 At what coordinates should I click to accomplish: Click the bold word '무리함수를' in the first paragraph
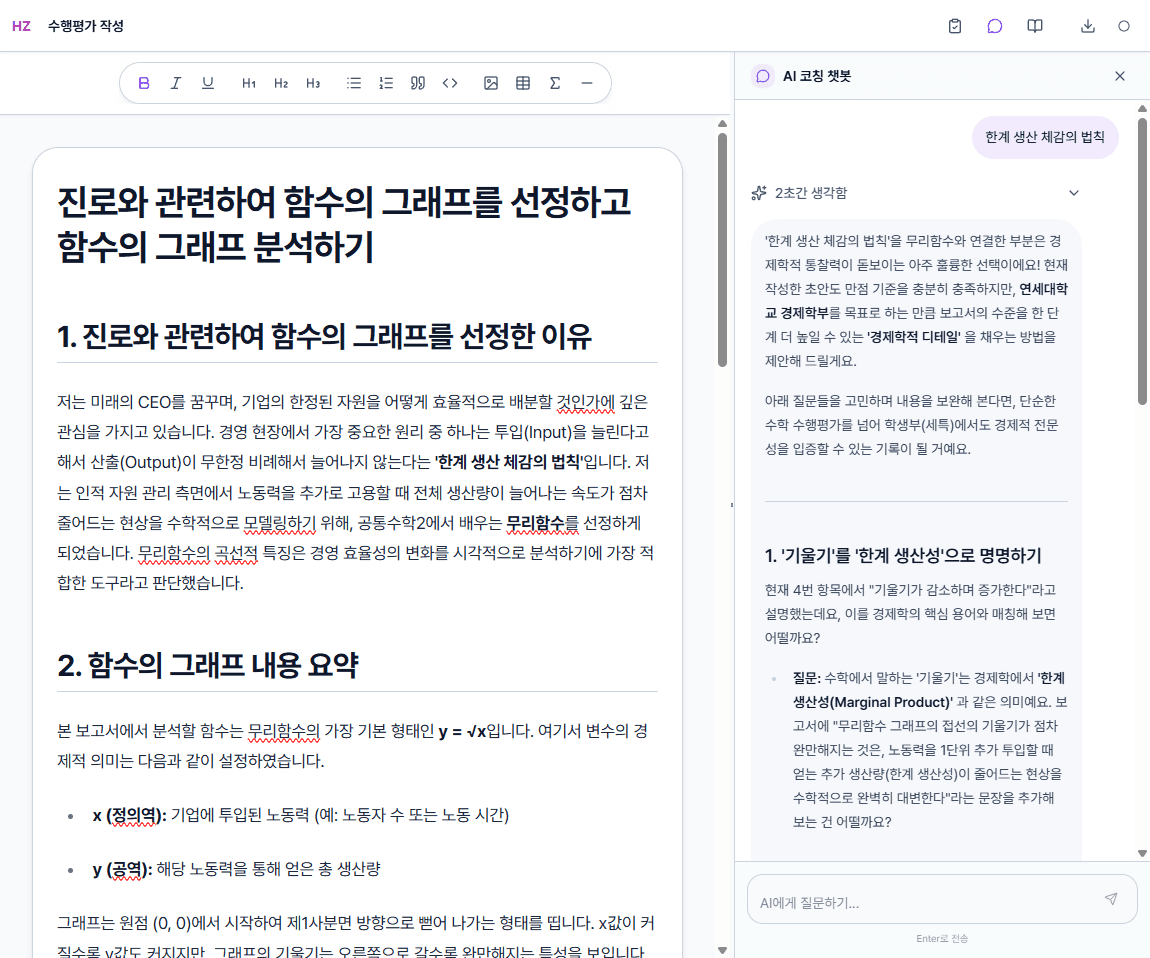[543, 523]
